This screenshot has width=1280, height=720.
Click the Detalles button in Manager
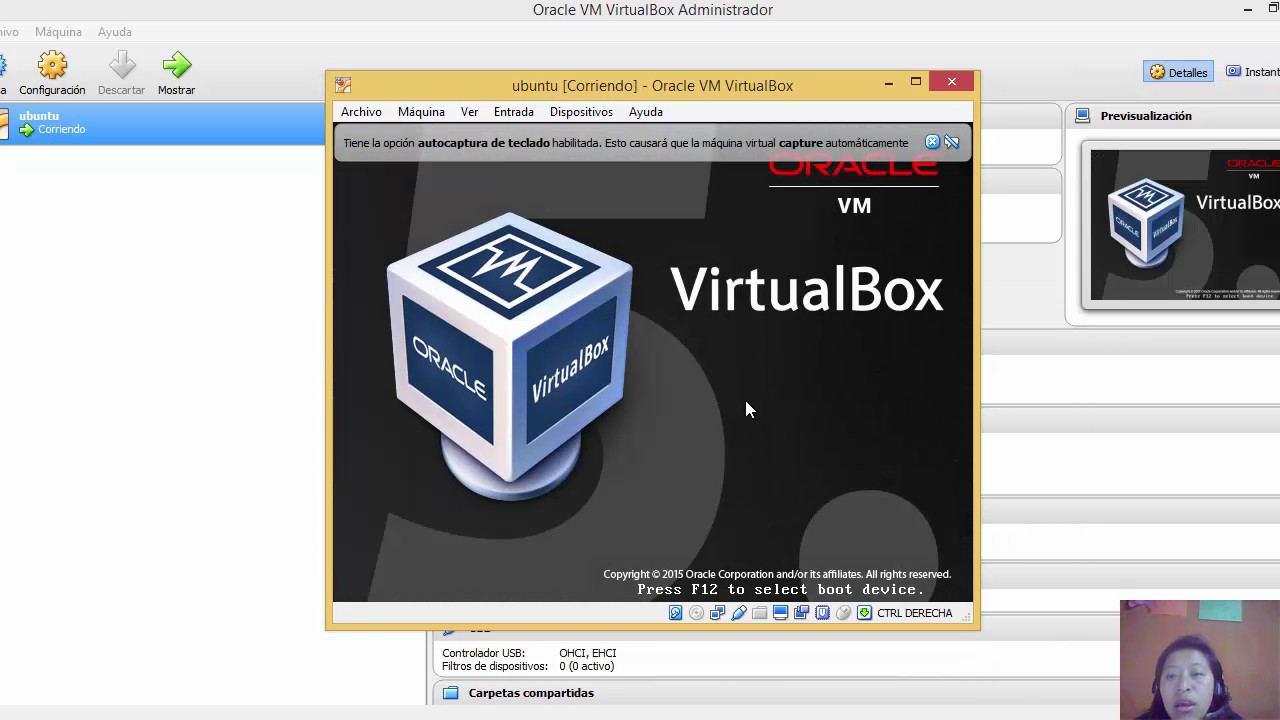(1178, 72)
